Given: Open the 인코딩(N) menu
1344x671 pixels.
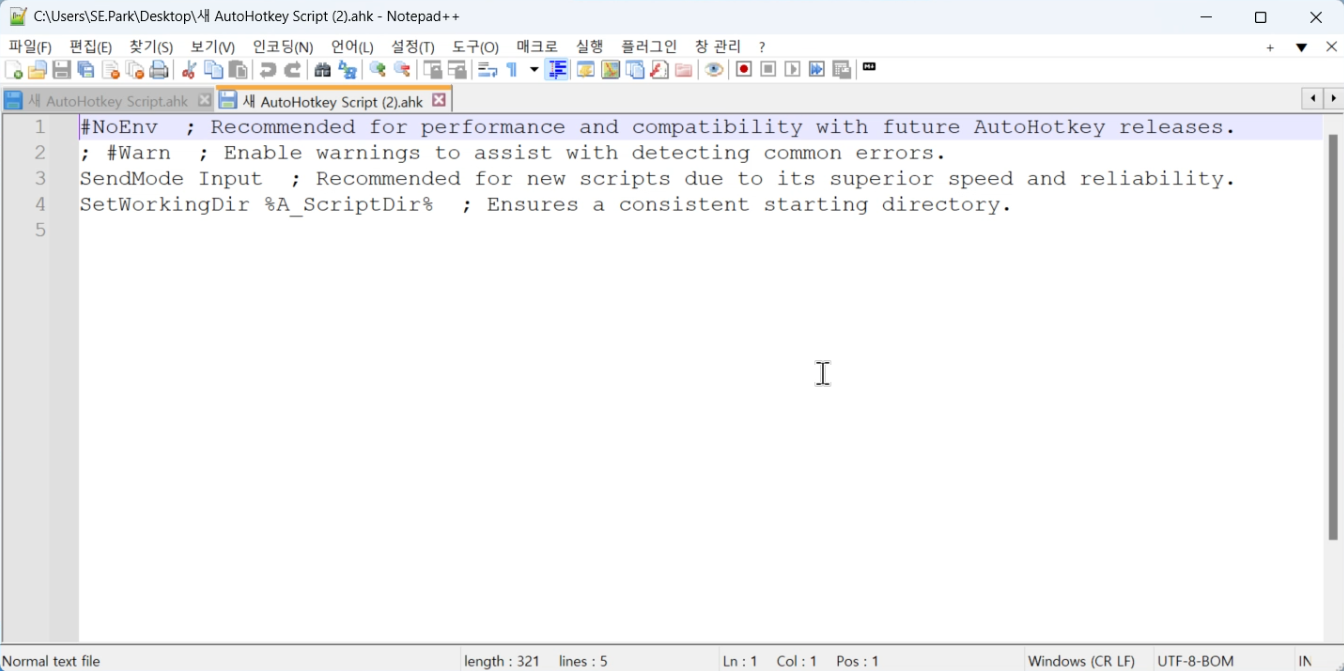Looking at the screenshot, I should (x=283, y=47).
